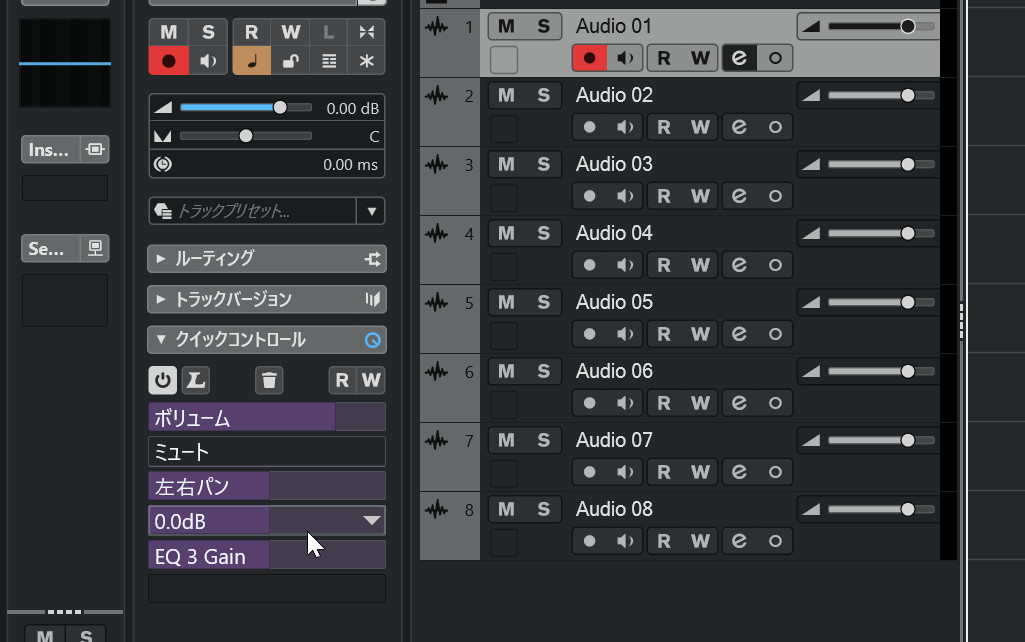The image size is (1025, 642).
Task: Open channel settings for Audio 01
Action: 739,58
